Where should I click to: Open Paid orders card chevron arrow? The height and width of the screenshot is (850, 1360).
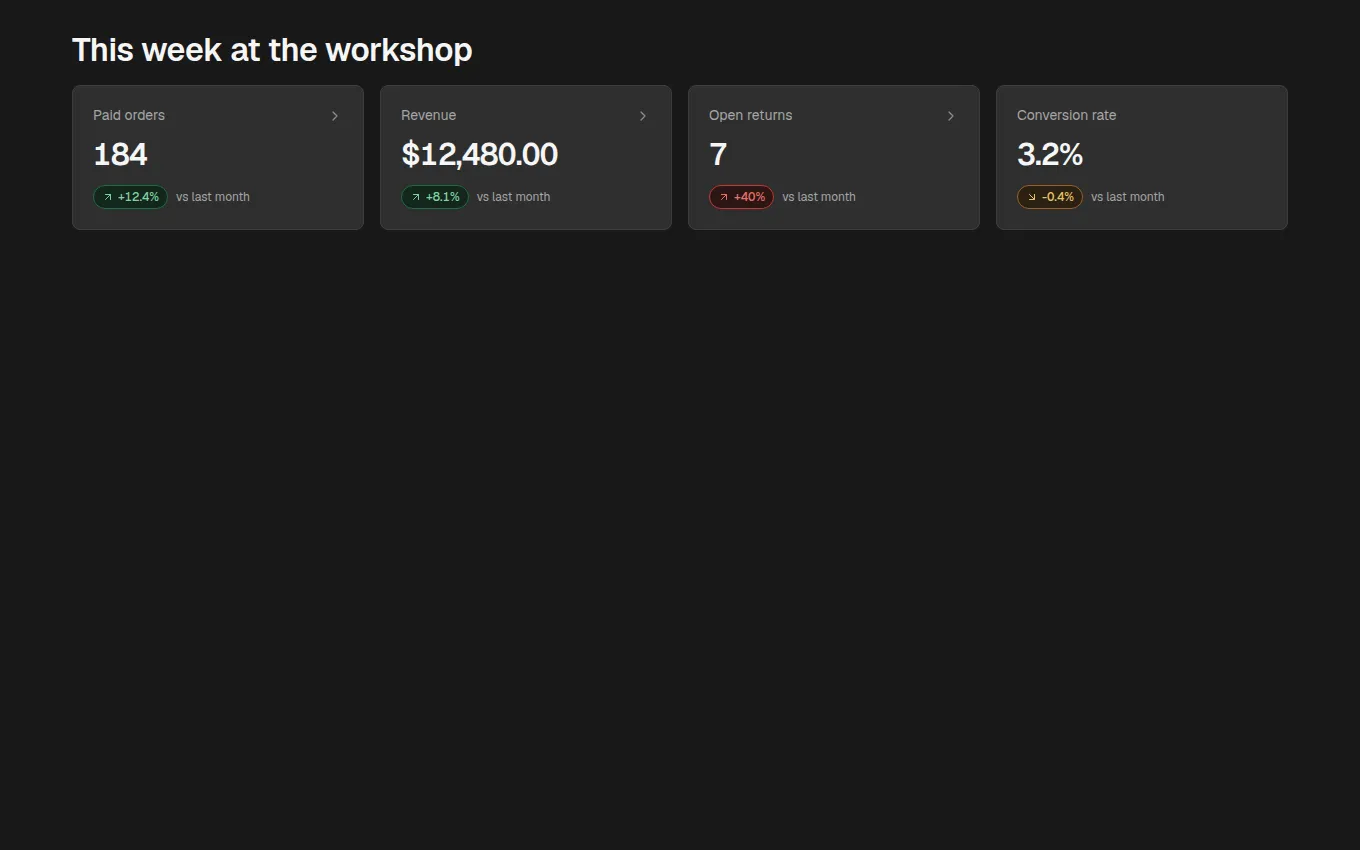335,116
